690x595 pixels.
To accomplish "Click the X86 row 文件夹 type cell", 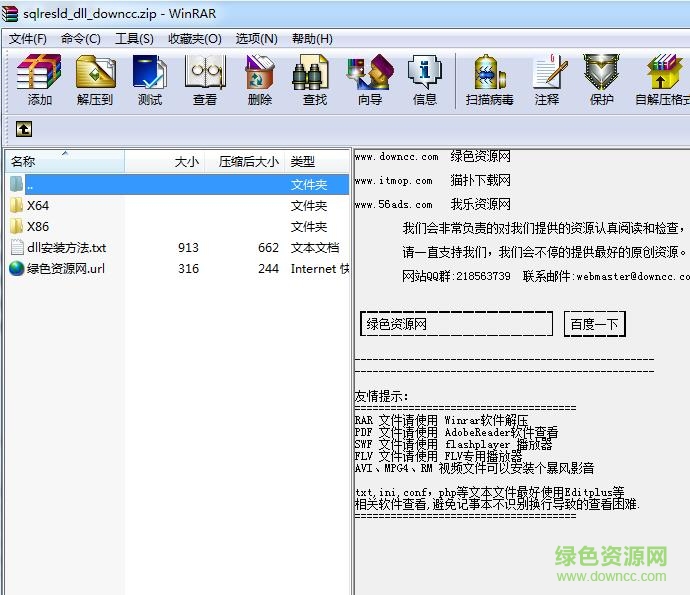I will (x=309, y=227).
